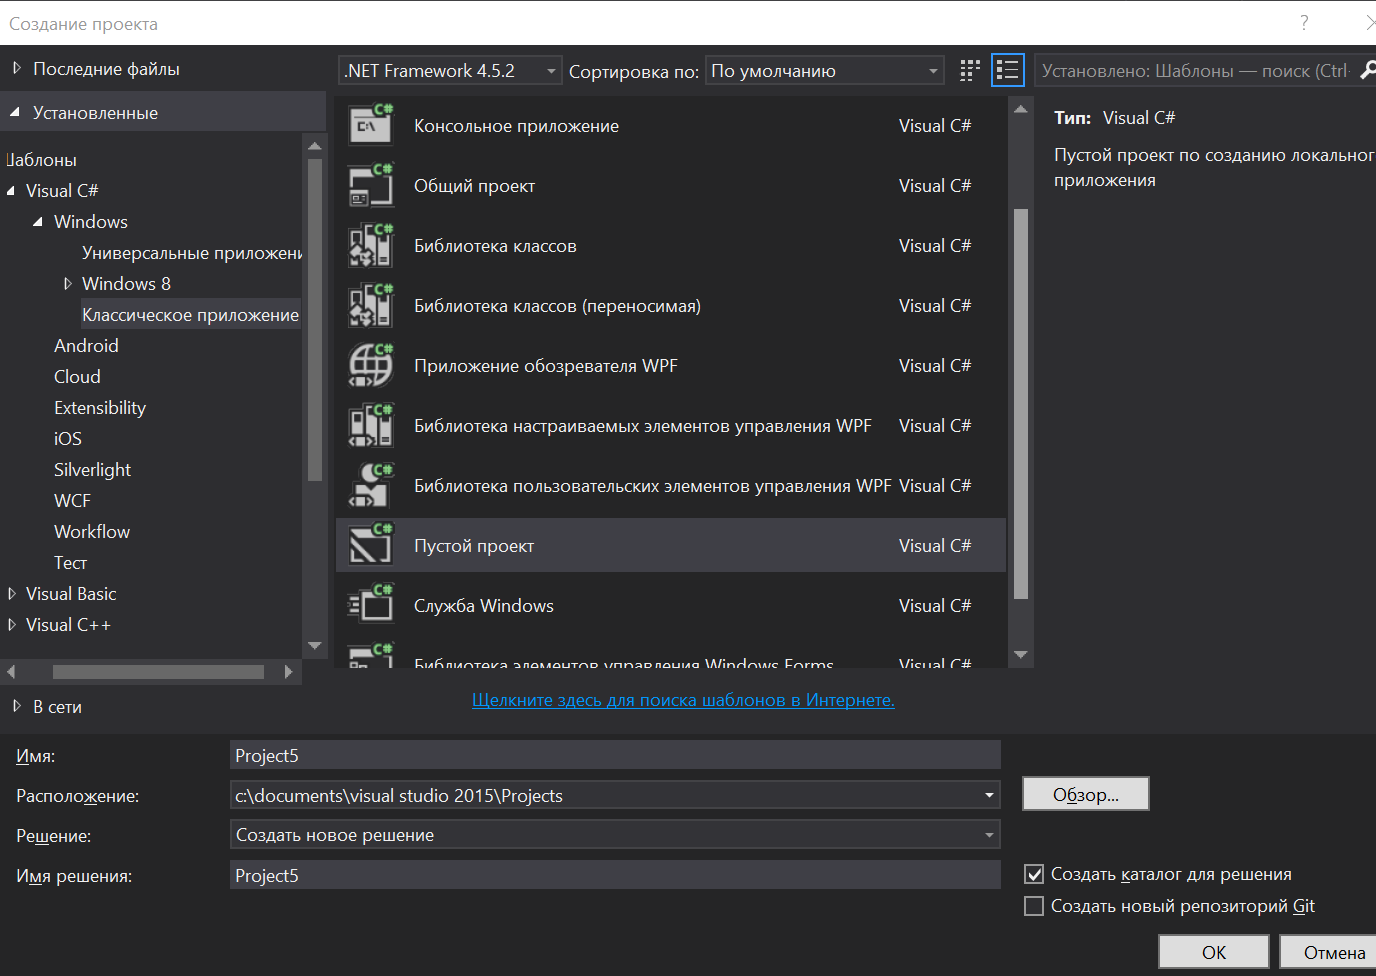1376x976 pixels.
Task: Click the Служба Windows template icon
Action: [370, 605]
